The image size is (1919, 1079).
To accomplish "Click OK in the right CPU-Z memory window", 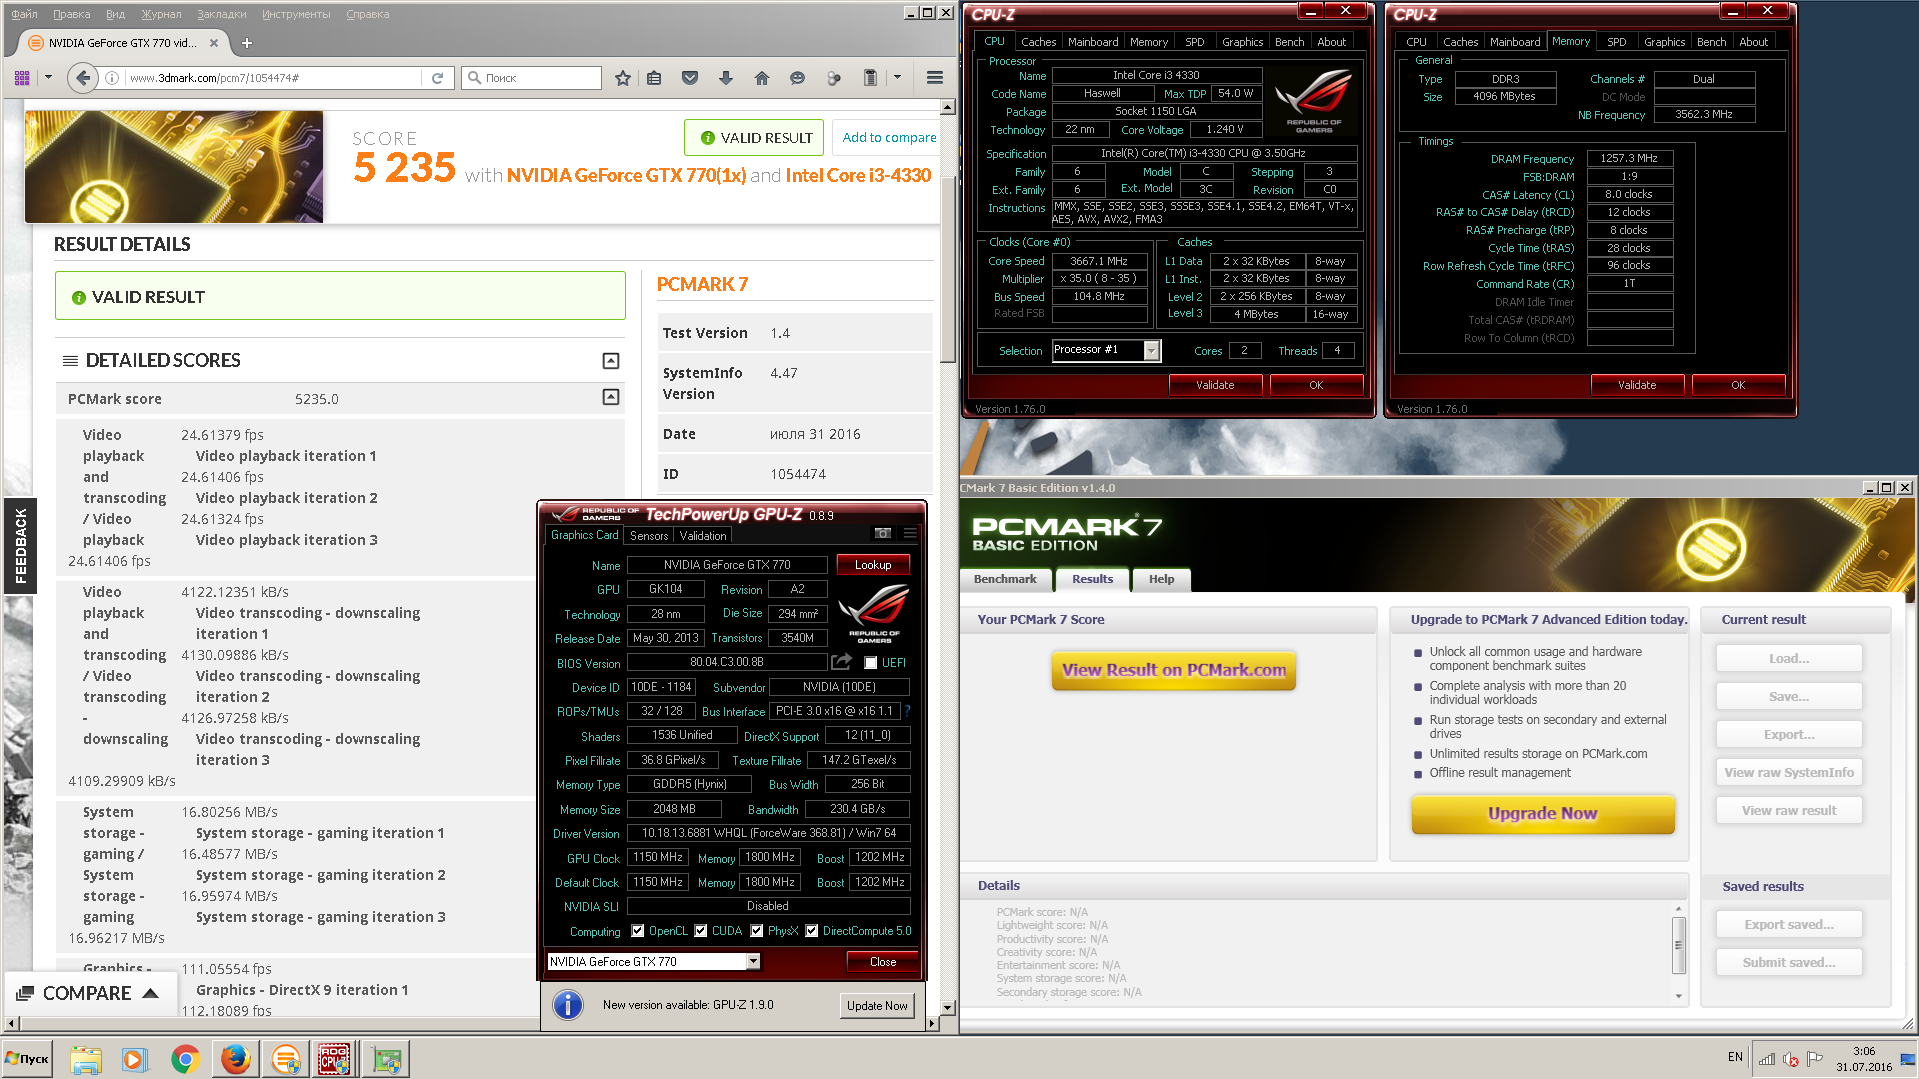I will click(x=1738, y=385).
